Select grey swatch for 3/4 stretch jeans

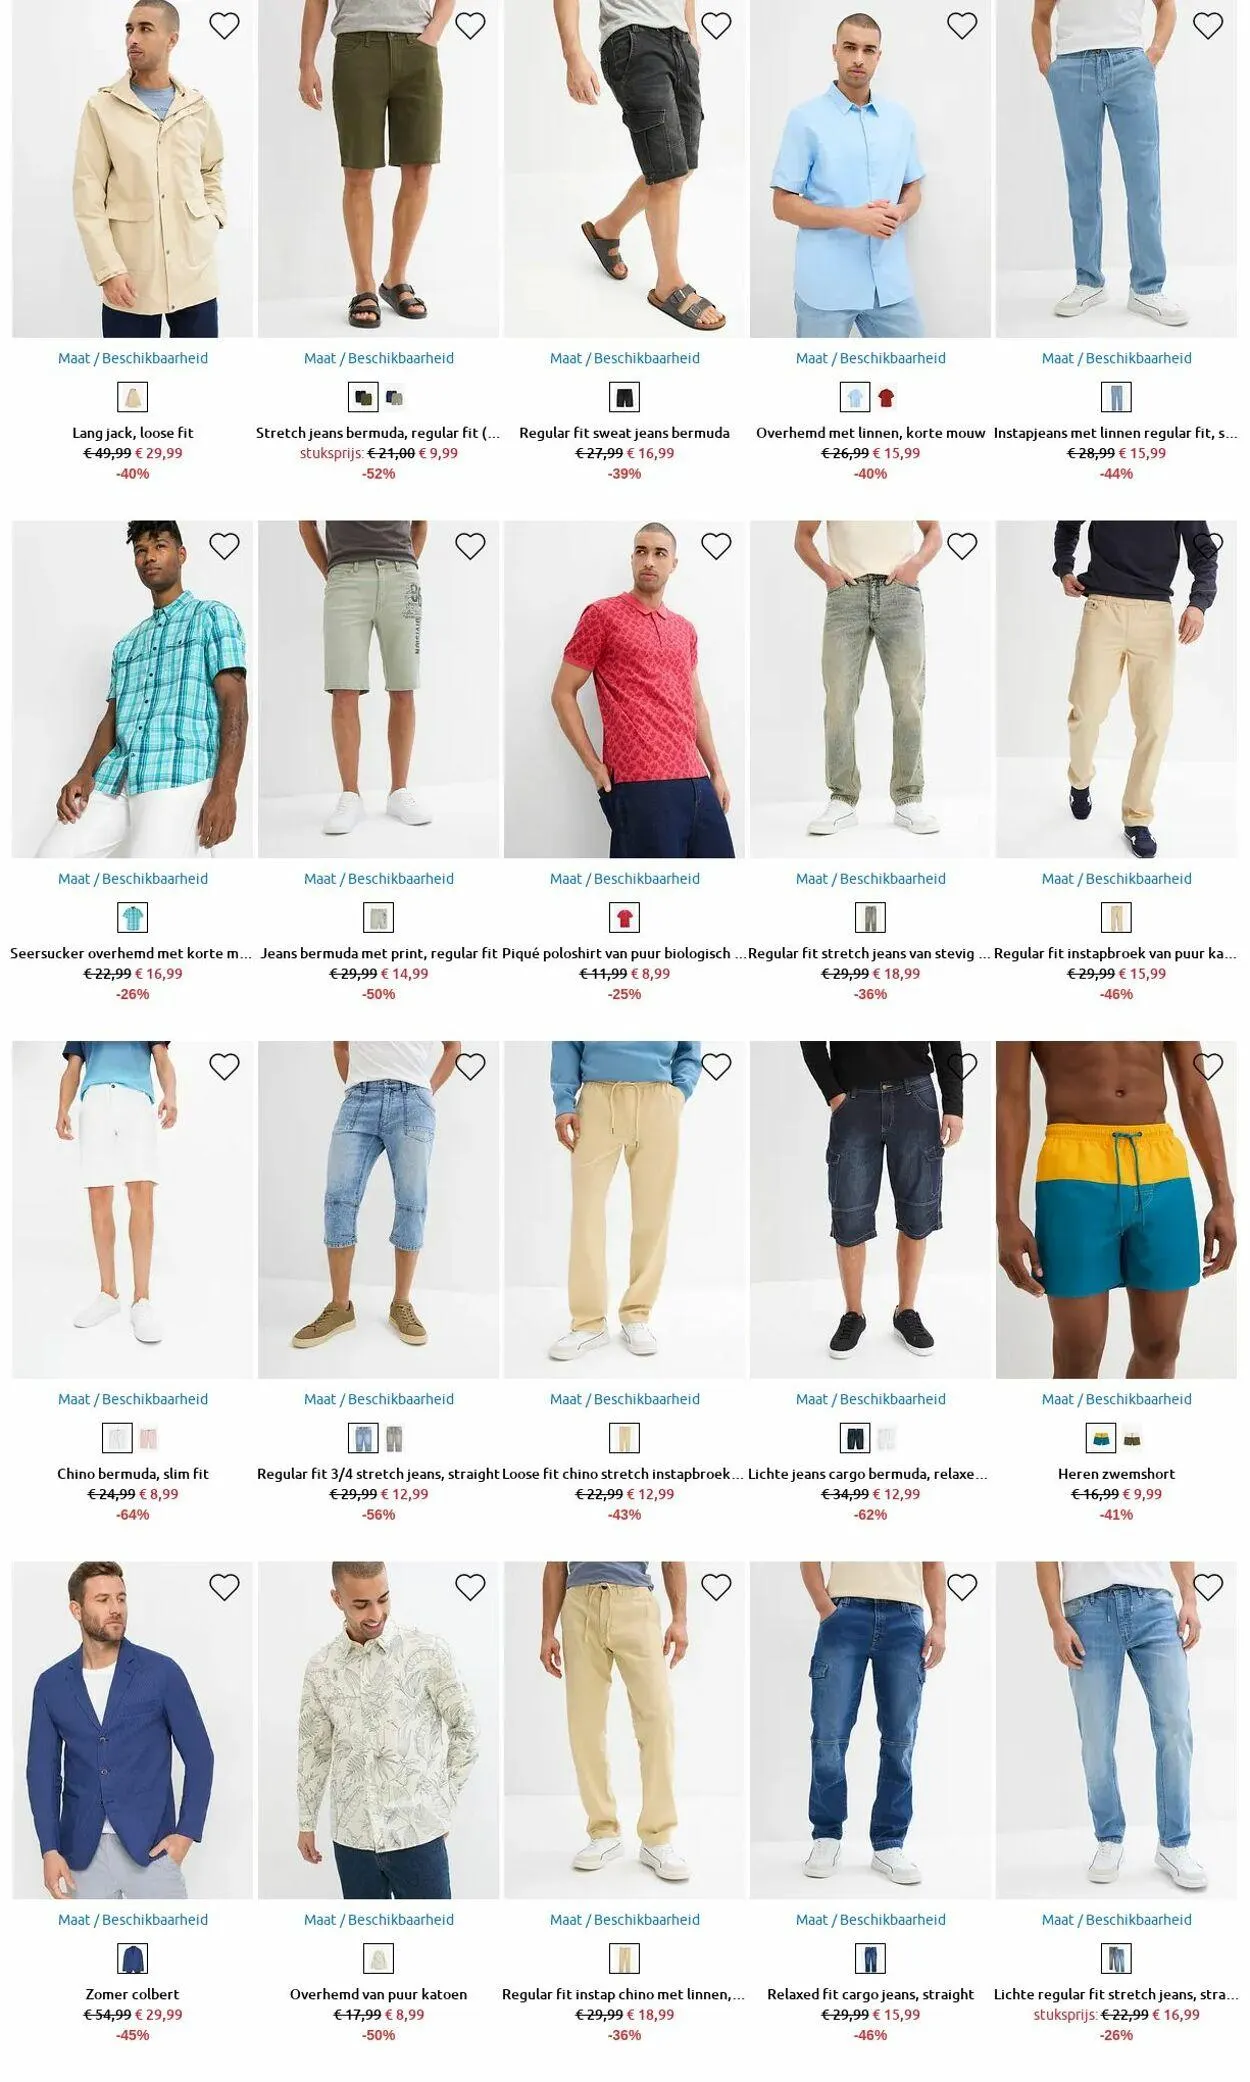coord(394,1439)
